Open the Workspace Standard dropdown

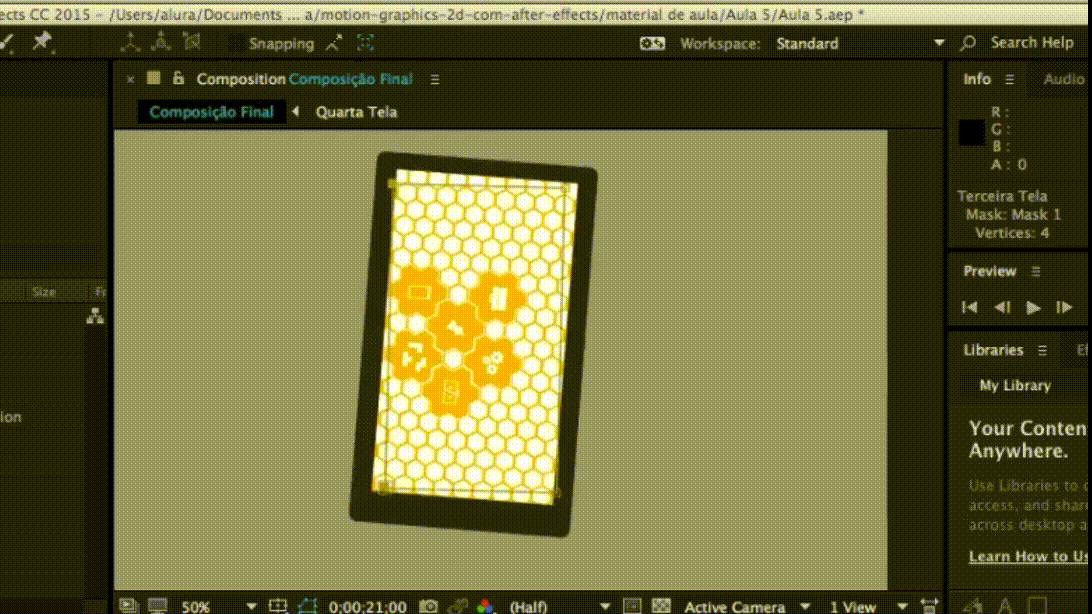point(938,43)
